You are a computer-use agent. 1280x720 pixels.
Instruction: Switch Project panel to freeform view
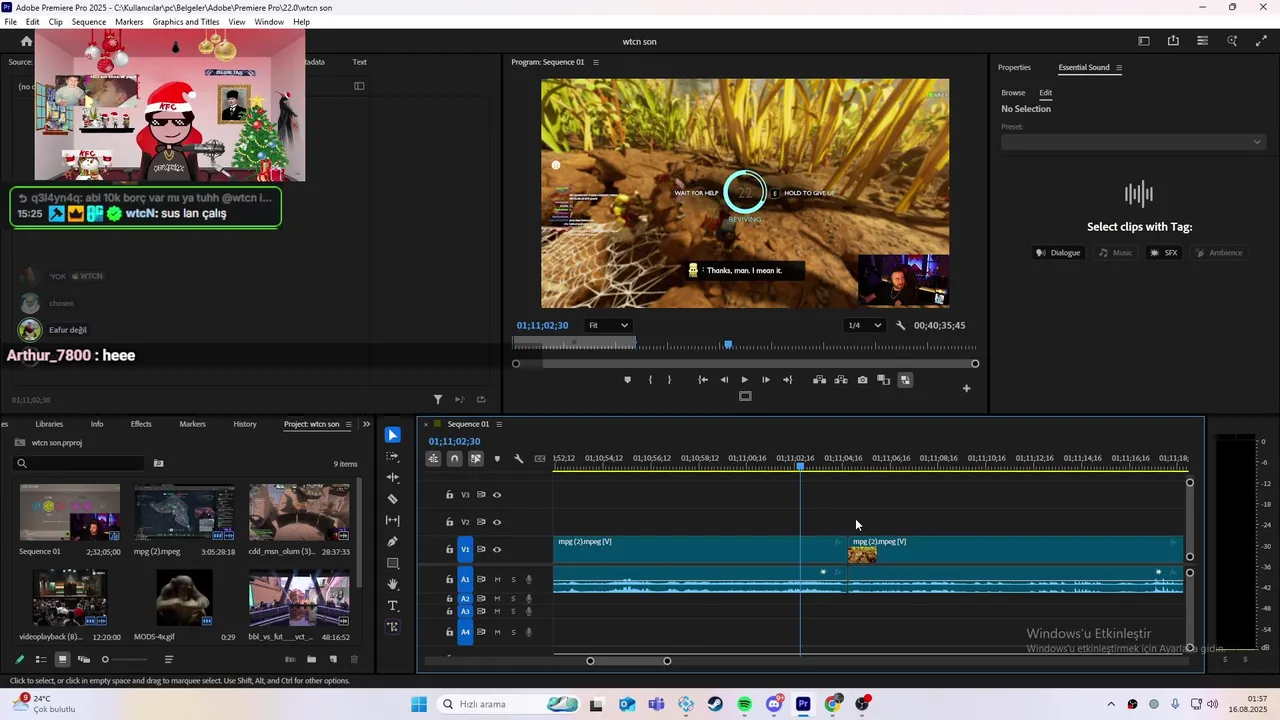click(x=84, y=659)
